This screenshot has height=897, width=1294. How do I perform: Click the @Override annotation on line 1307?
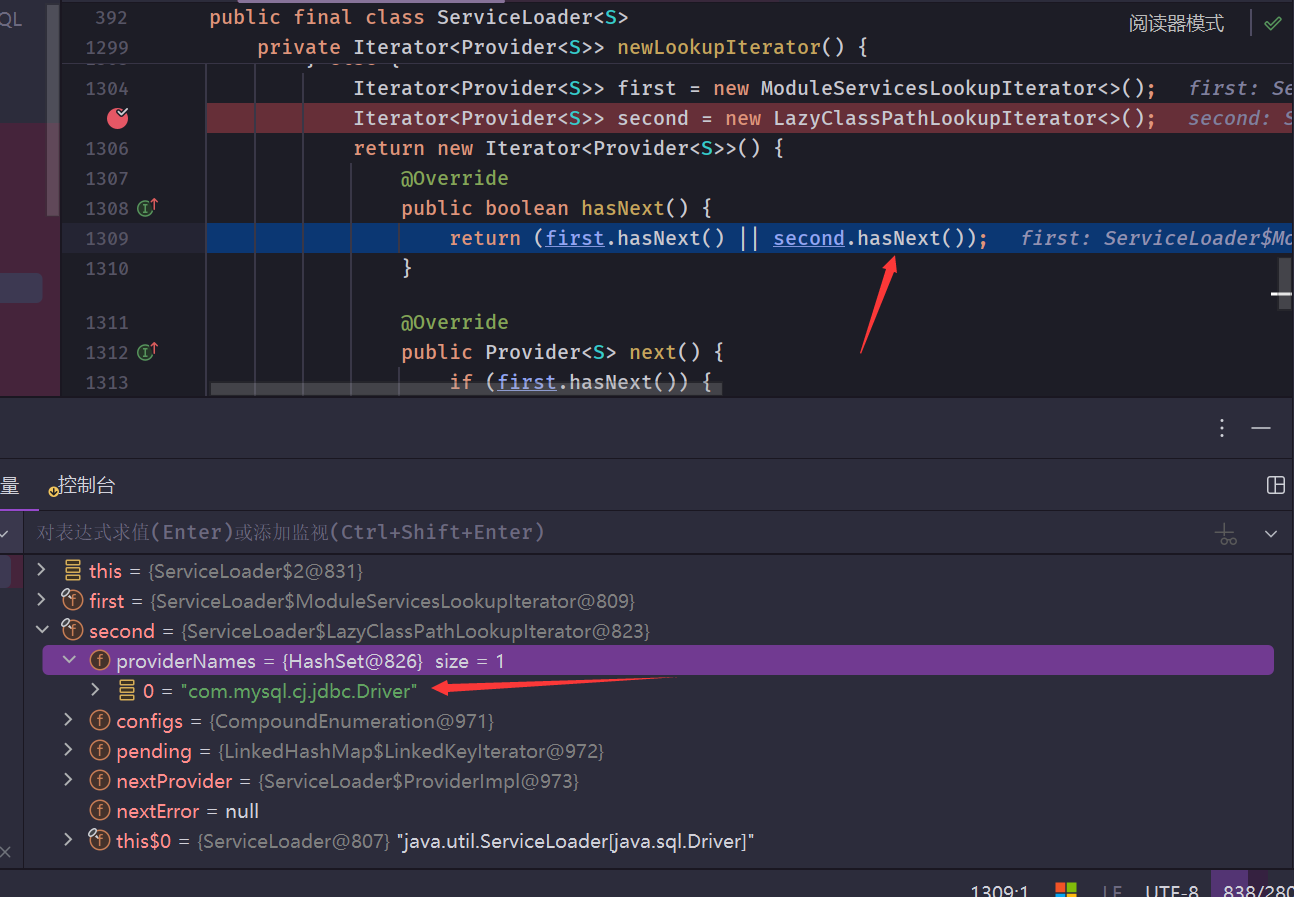point(455,178)
